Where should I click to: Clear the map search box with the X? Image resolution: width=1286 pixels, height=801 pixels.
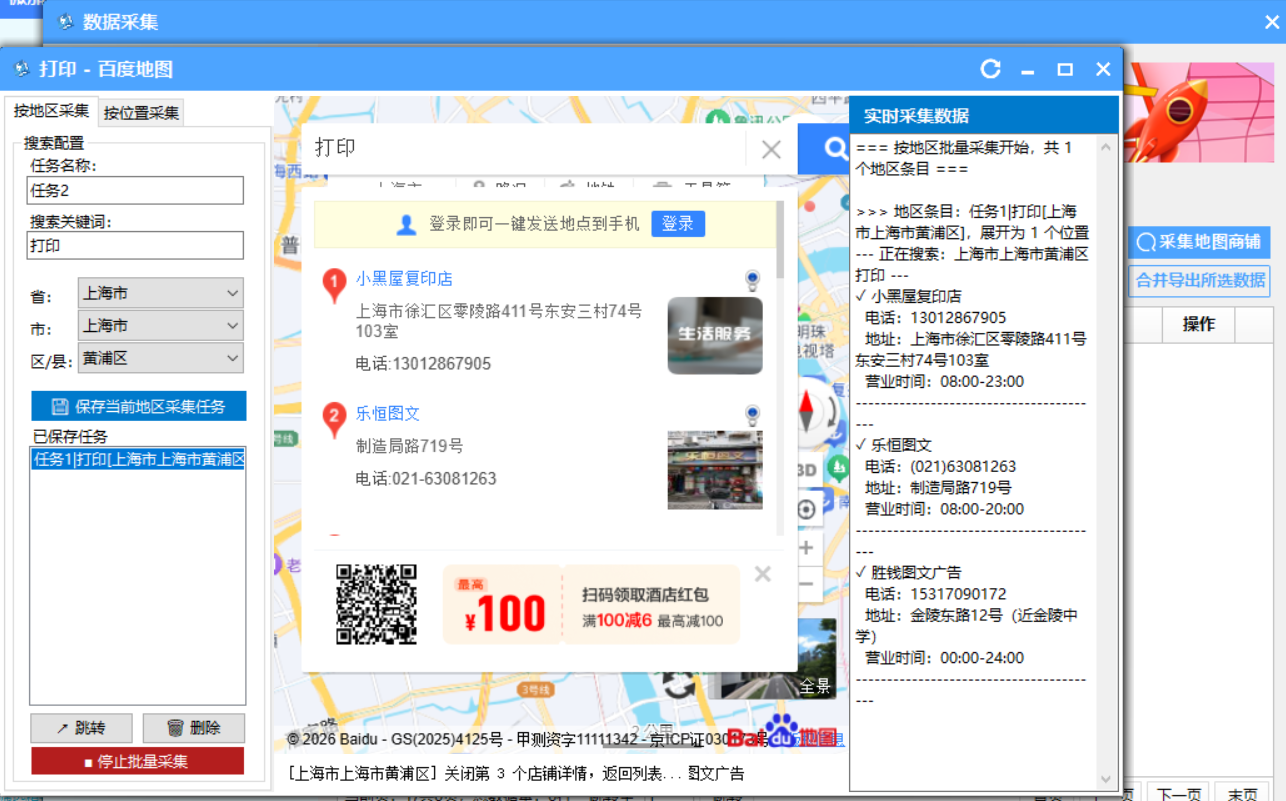[771, 149]
